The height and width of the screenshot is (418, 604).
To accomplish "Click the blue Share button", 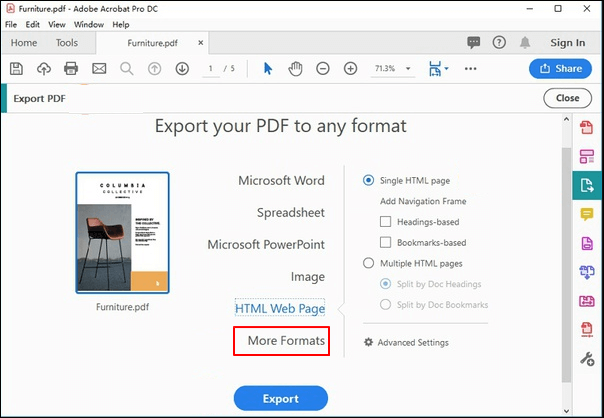I will [x=560, y=69].
